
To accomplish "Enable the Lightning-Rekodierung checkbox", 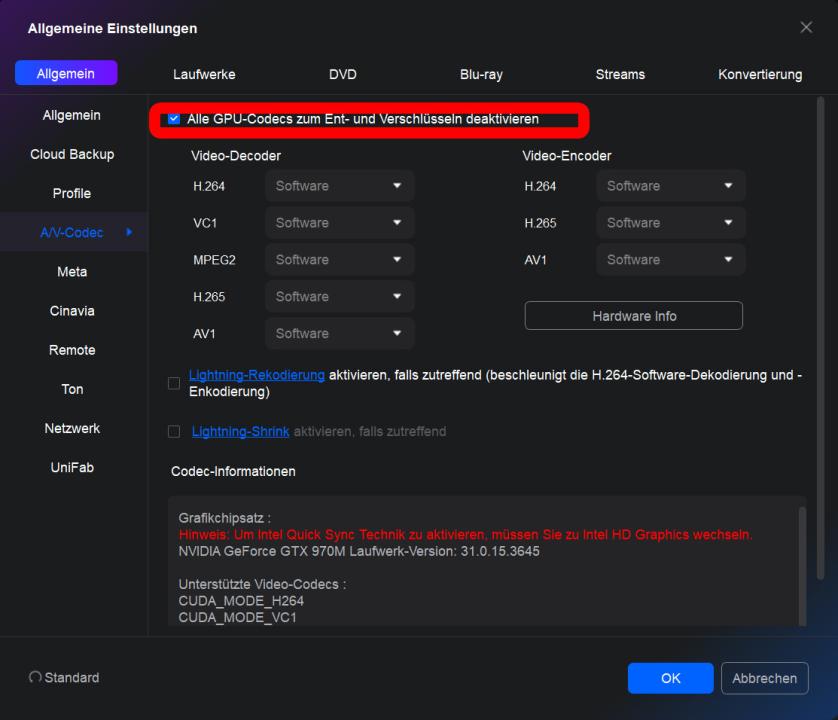I will click(x=175, y=383).
